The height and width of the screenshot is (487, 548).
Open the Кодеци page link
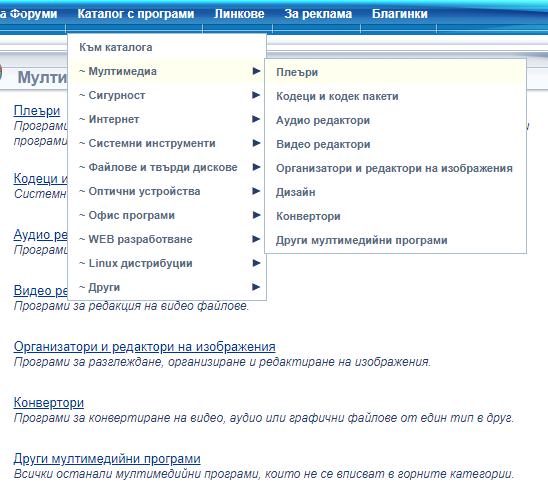[x=41, y=178]
